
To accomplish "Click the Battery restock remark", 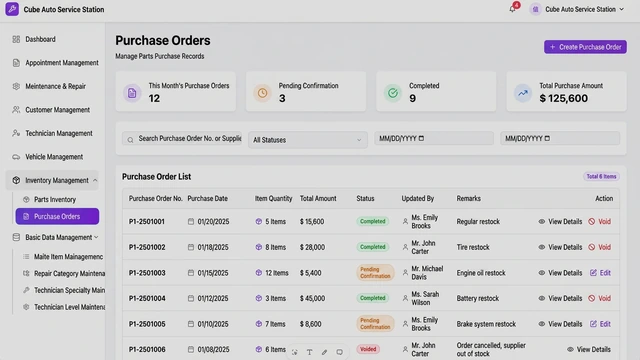I will 478,298.
